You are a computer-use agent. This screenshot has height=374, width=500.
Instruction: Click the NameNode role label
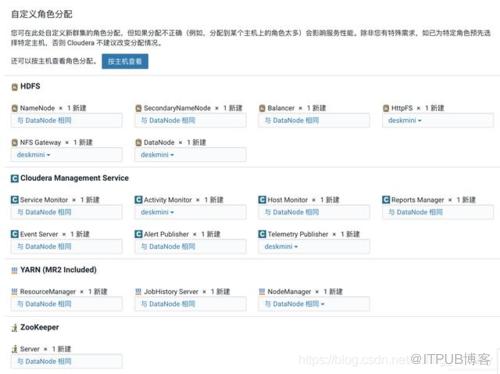coord(37,108)
